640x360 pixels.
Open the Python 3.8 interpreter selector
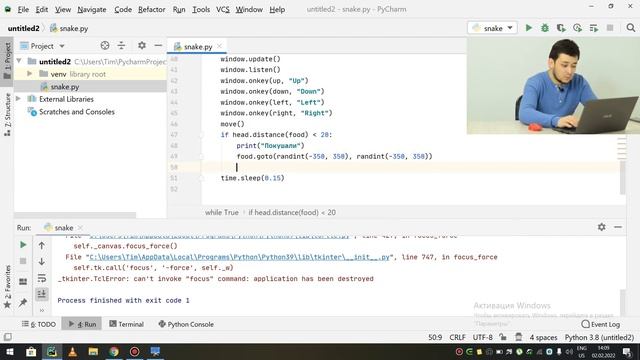[x=599, y=337]
